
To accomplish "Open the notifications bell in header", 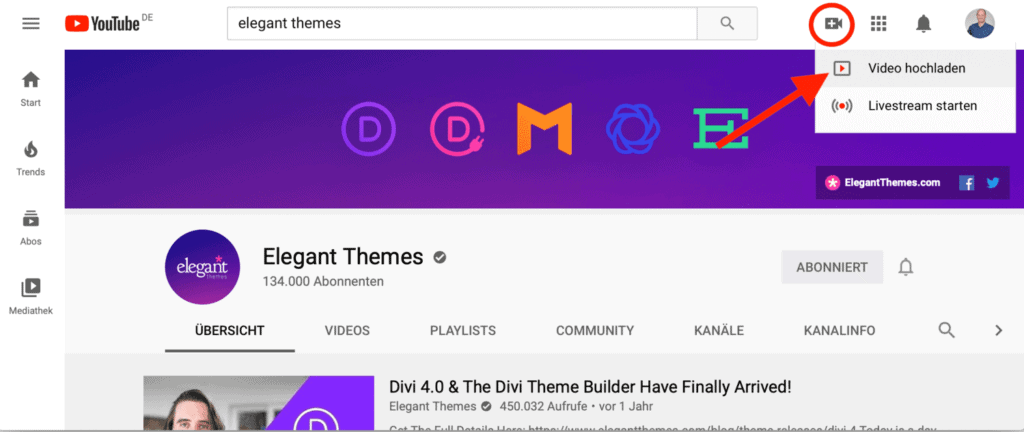I will 923,24.
